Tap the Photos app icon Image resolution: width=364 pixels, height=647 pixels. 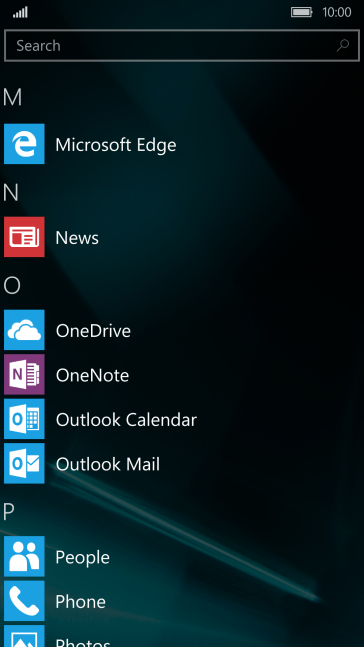tap(24, 636)
